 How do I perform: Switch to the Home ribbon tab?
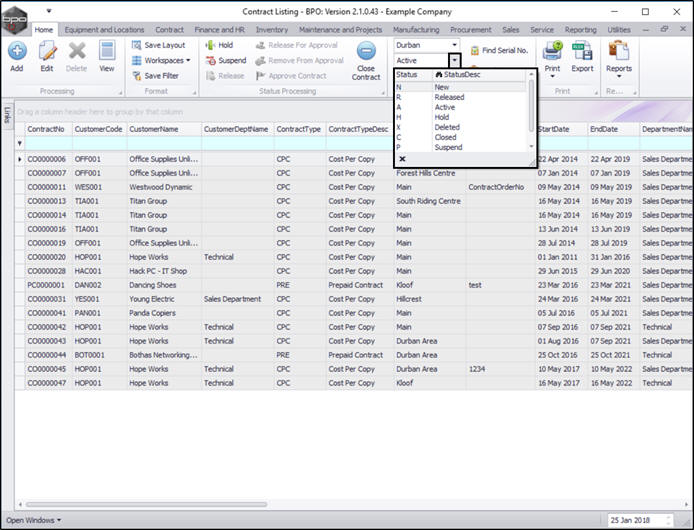tap(44, 30)
